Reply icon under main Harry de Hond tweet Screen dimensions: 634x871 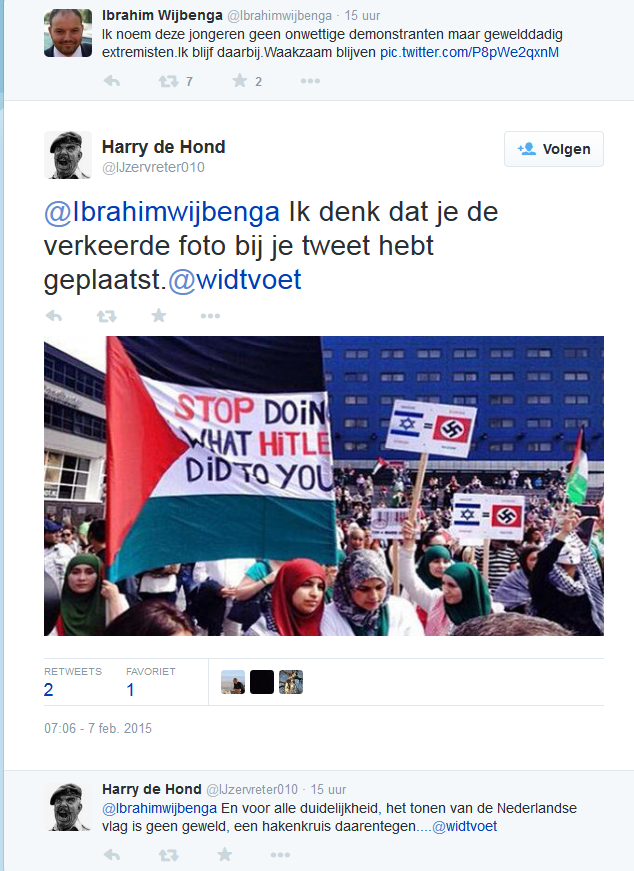click(x=54, y=316)
